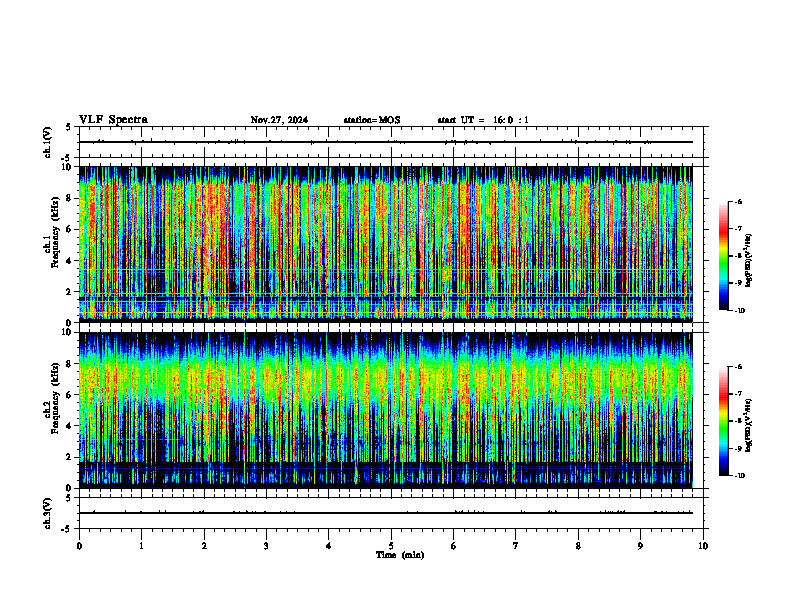Click the "-6" tick on ch.1 color bar
Screen dimensions: 792x612
pos(738,201)
